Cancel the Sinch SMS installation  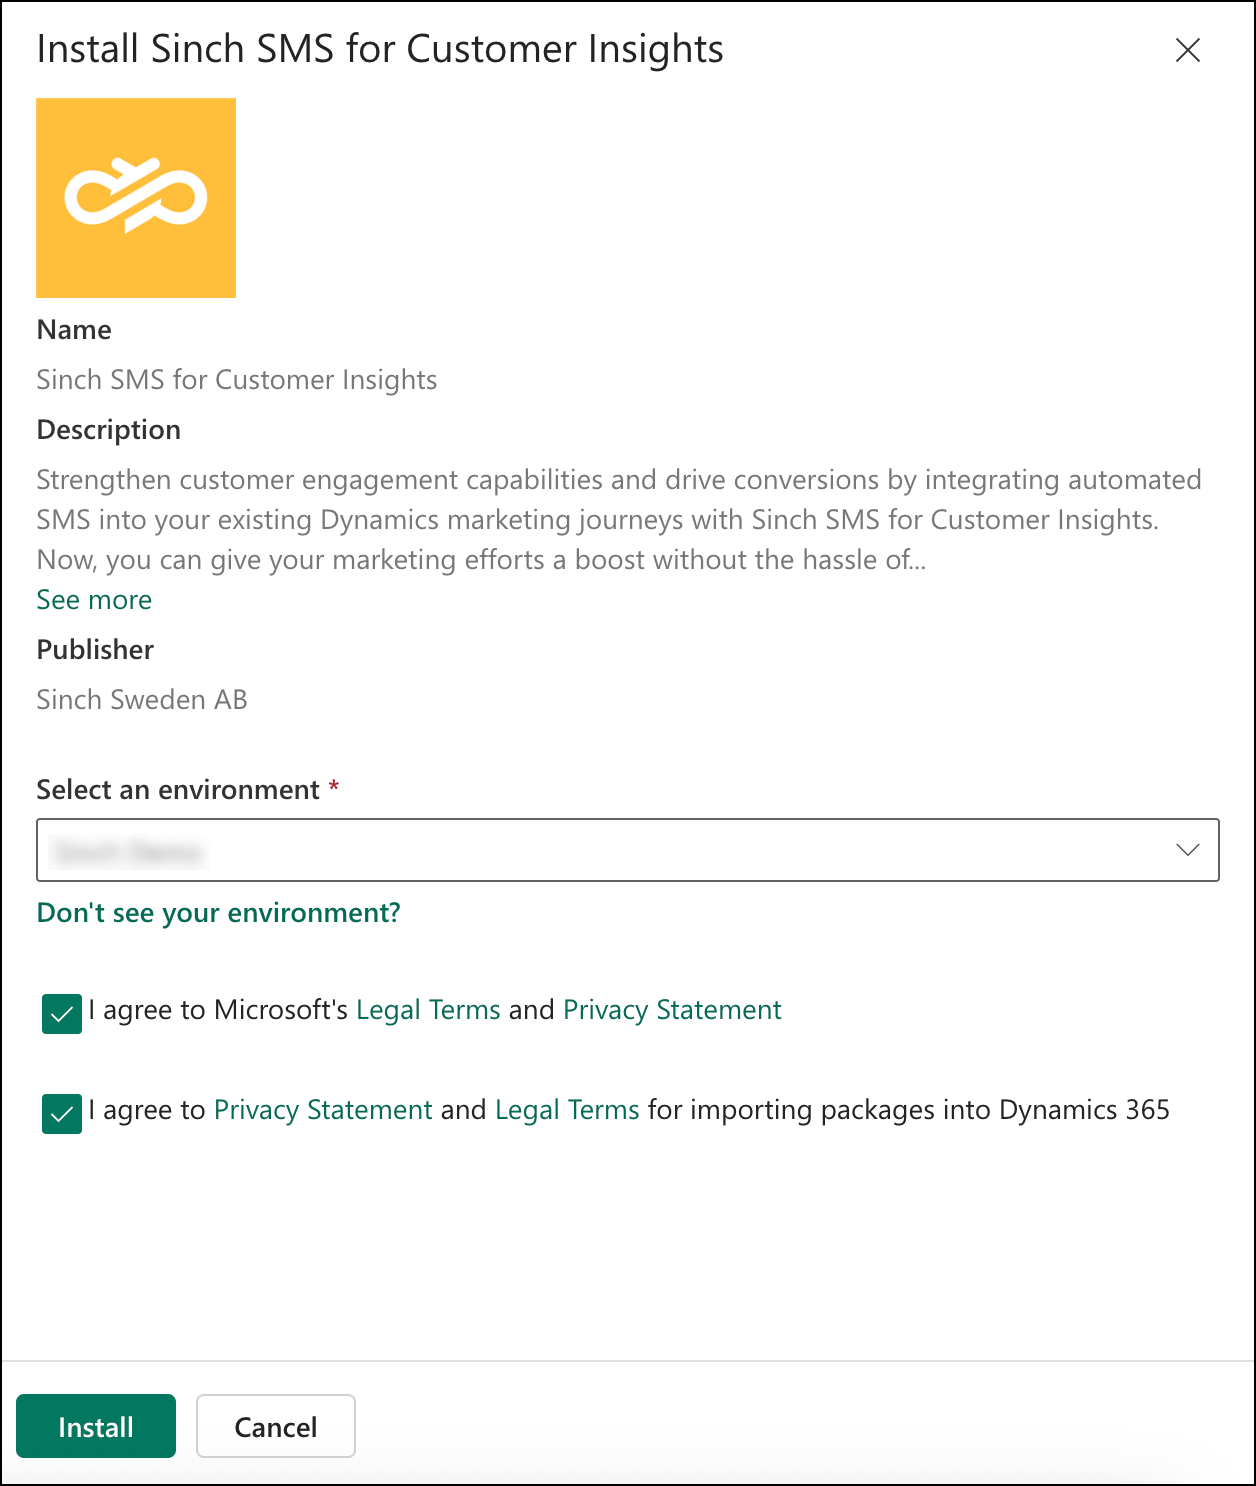pyautogui.click(x=275, y=1426)
